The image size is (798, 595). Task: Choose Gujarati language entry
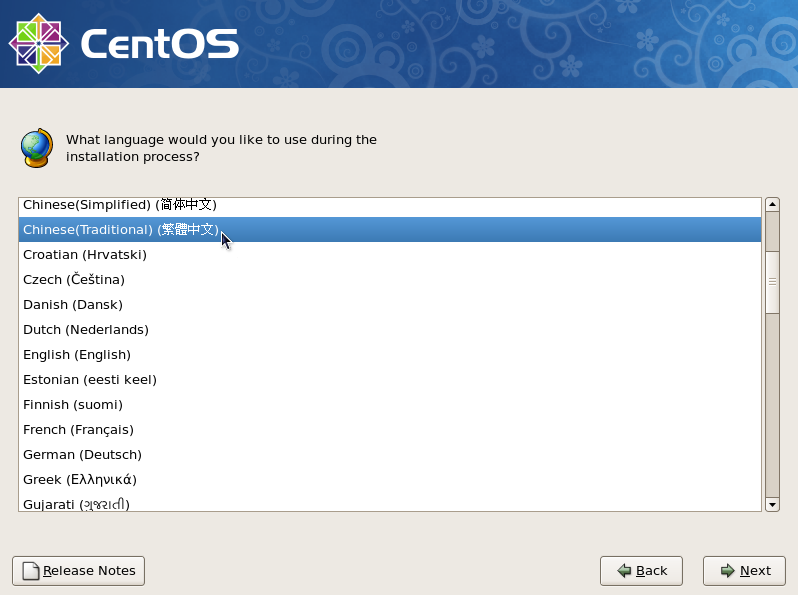(390, 502)
